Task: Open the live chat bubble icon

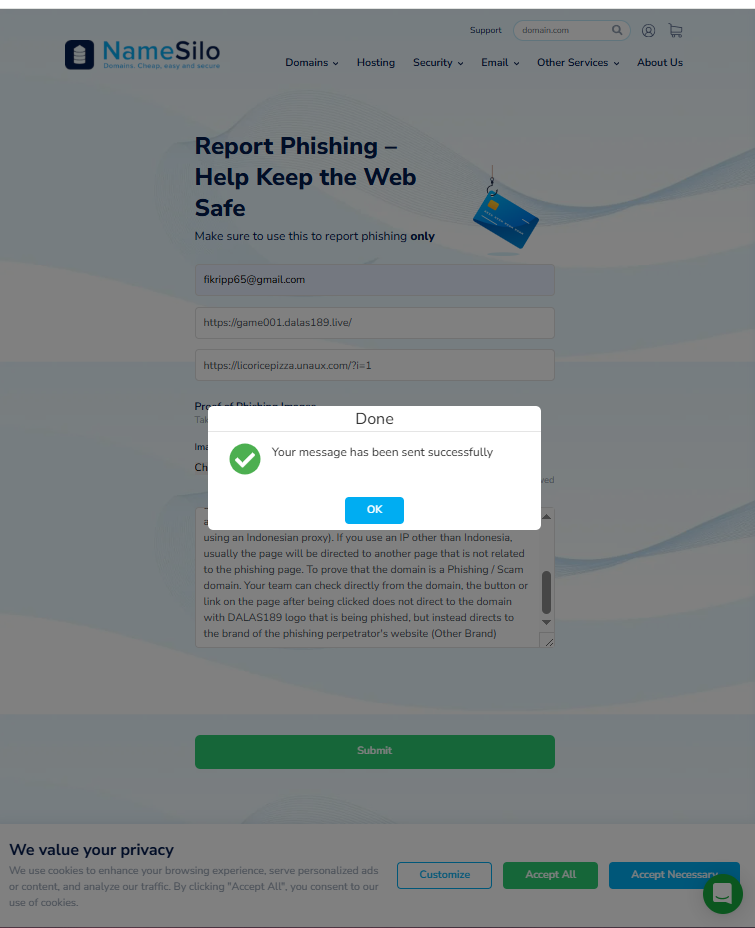Action: (x=722, y=894)
